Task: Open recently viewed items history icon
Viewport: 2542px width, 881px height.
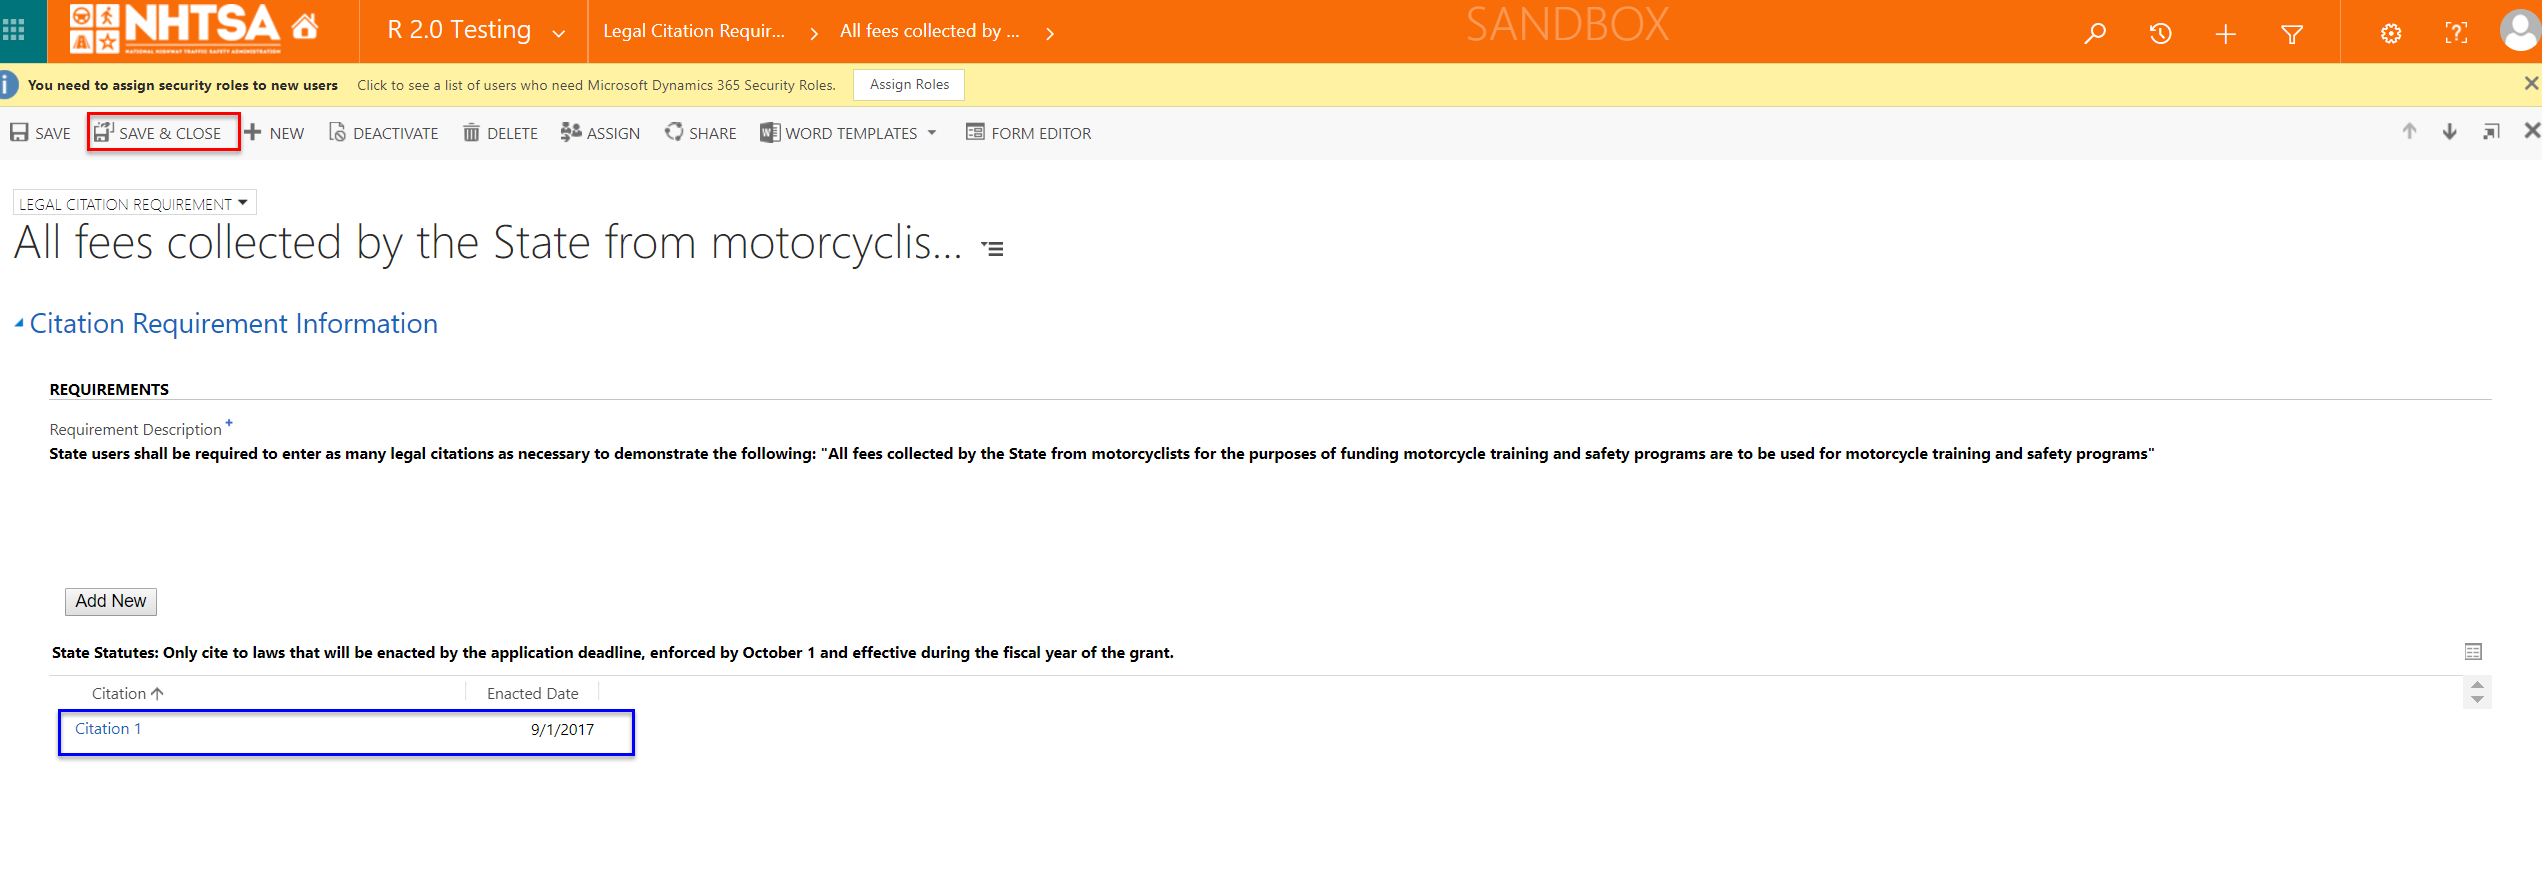Action: [2160, 34]
